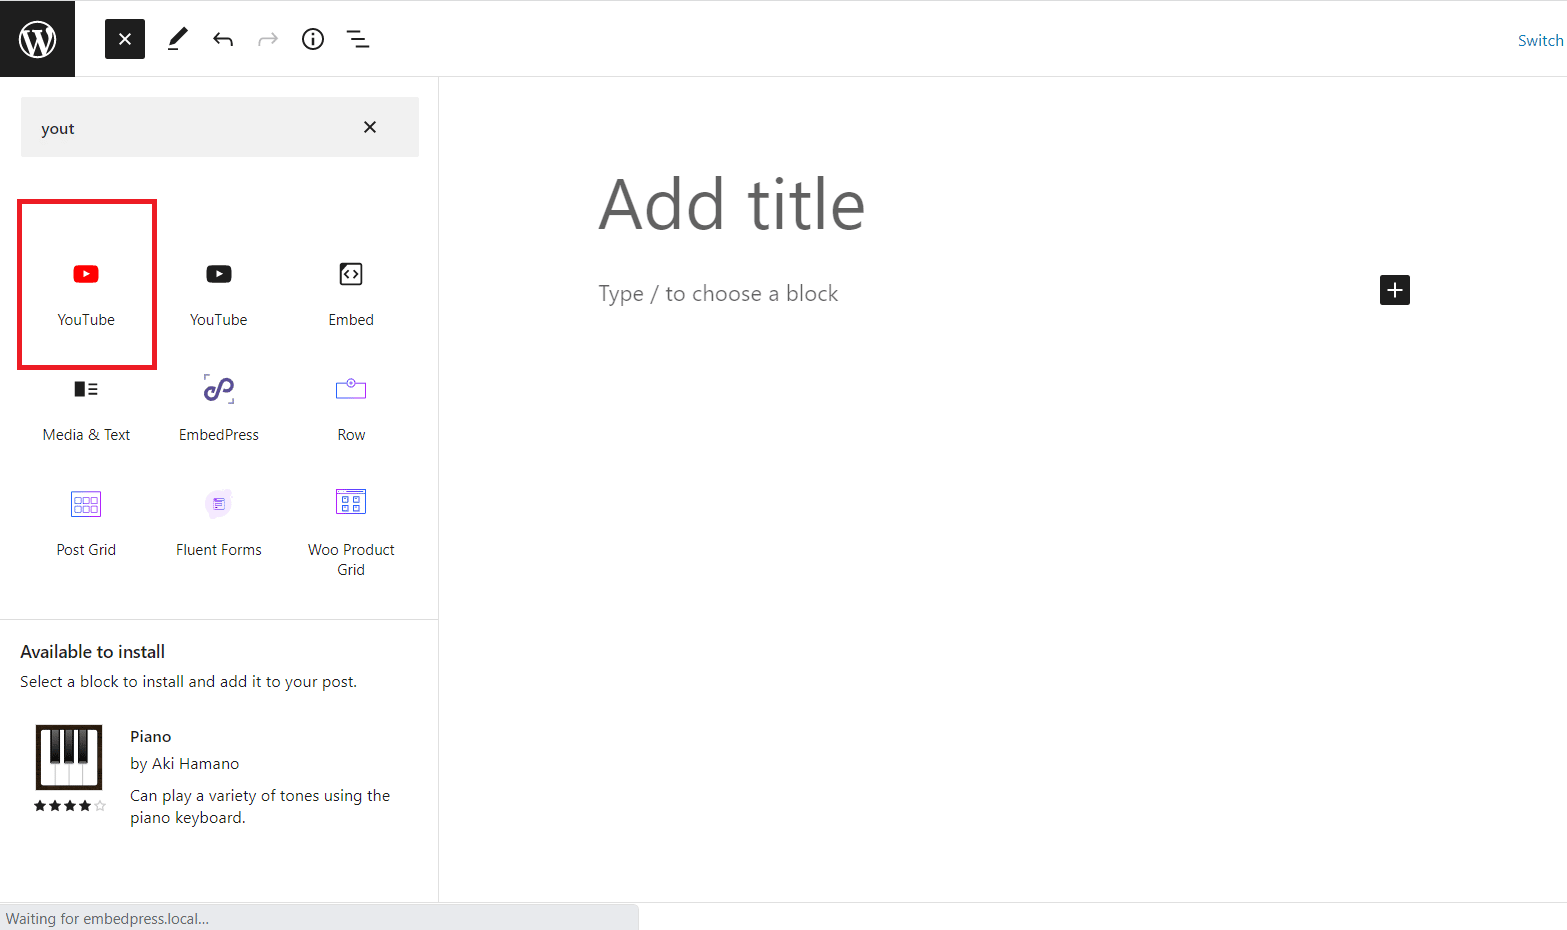Select the highlighted YouTube block

[86, 285]
